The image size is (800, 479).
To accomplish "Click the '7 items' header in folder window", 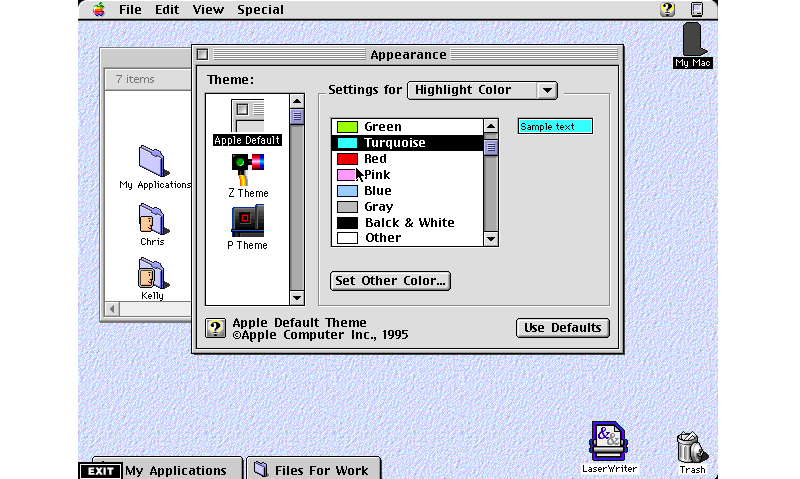I will pos(135,80).
